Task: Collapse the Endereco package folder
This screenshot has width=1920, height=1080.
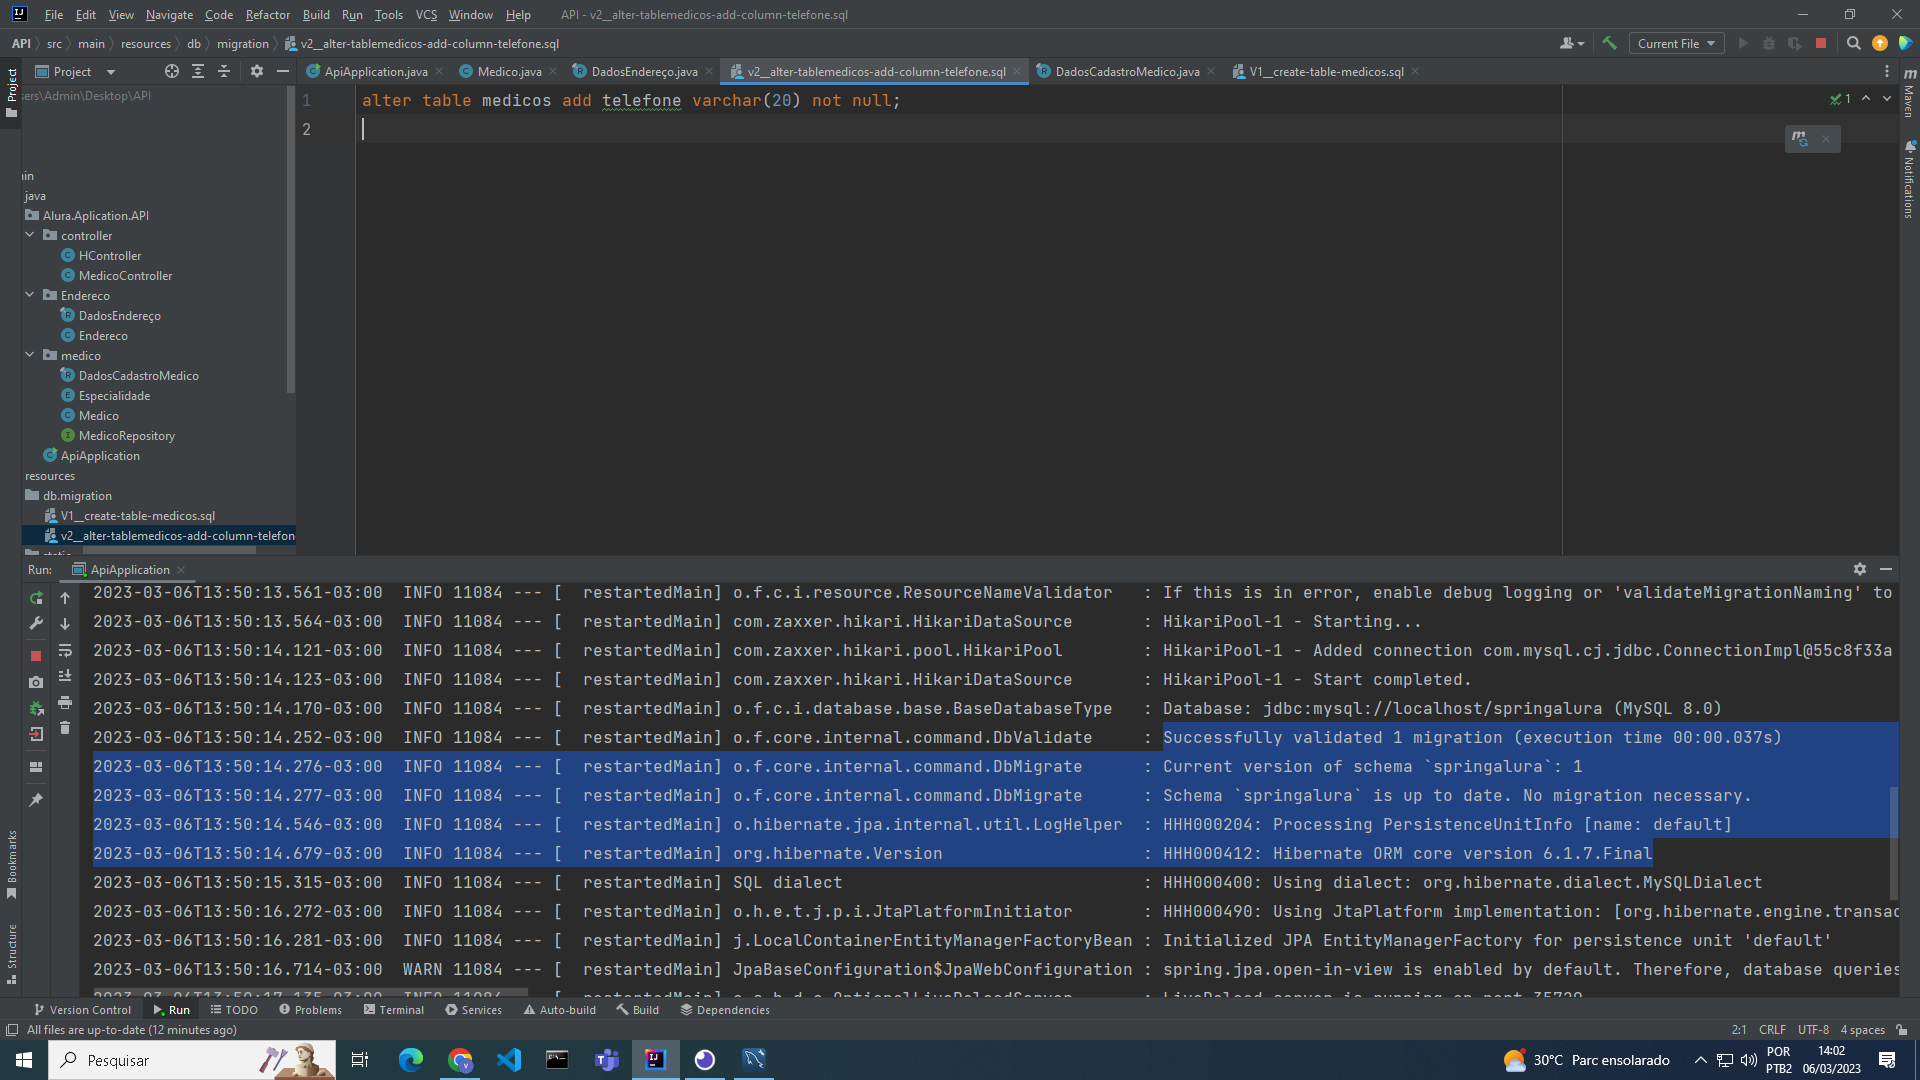Action: coord(30,295)
